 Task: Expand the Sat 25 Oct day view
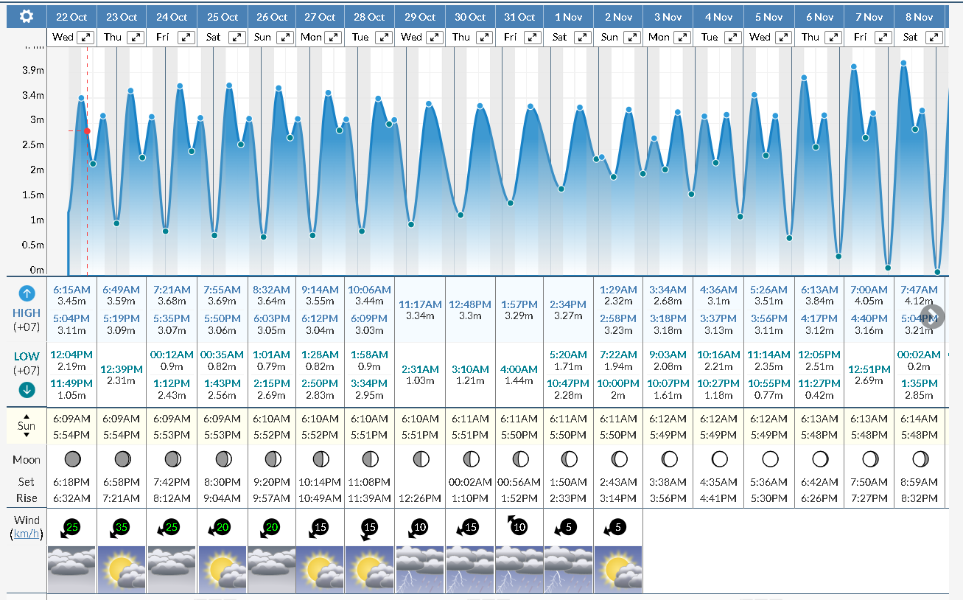(236, 37)
